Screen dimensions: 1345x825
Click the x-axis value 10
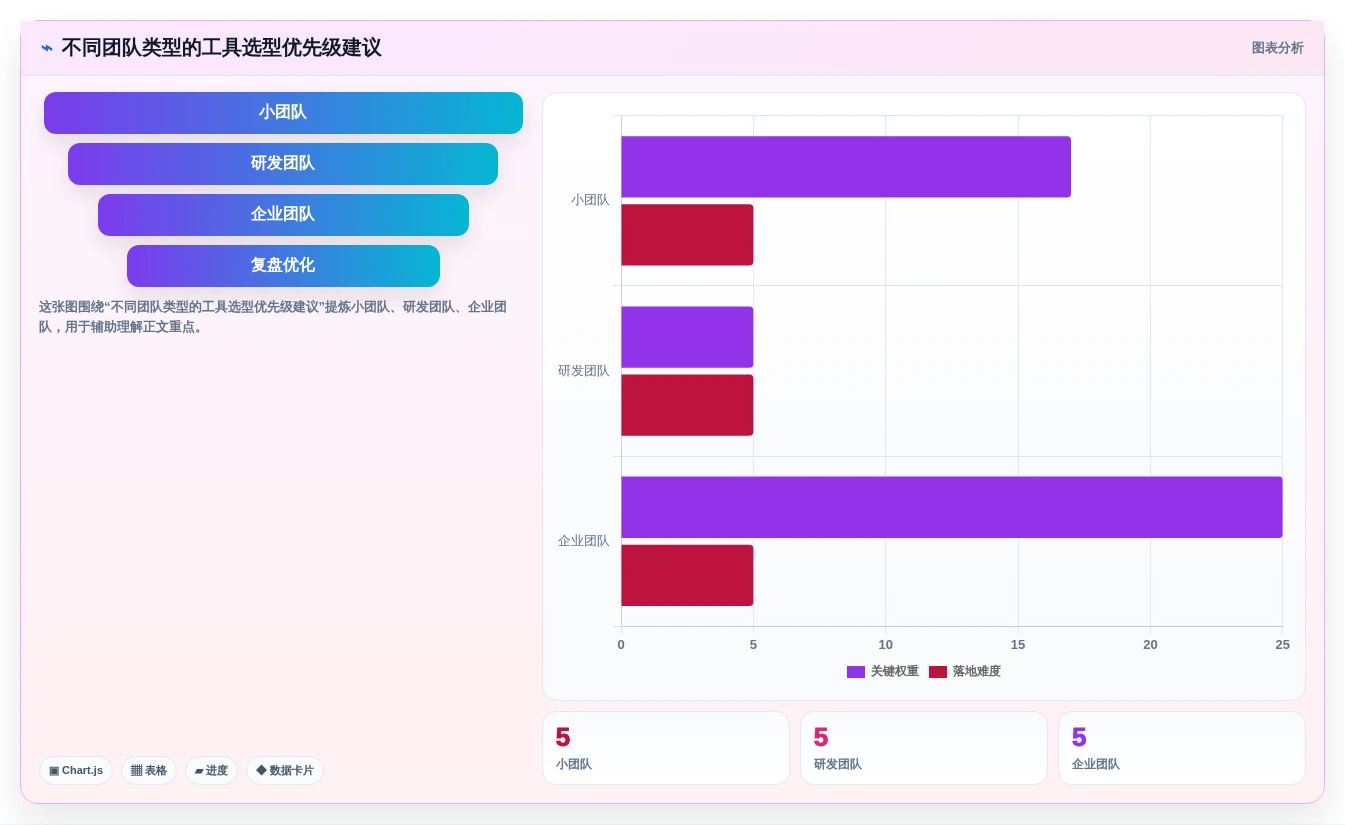pos(885,645)
